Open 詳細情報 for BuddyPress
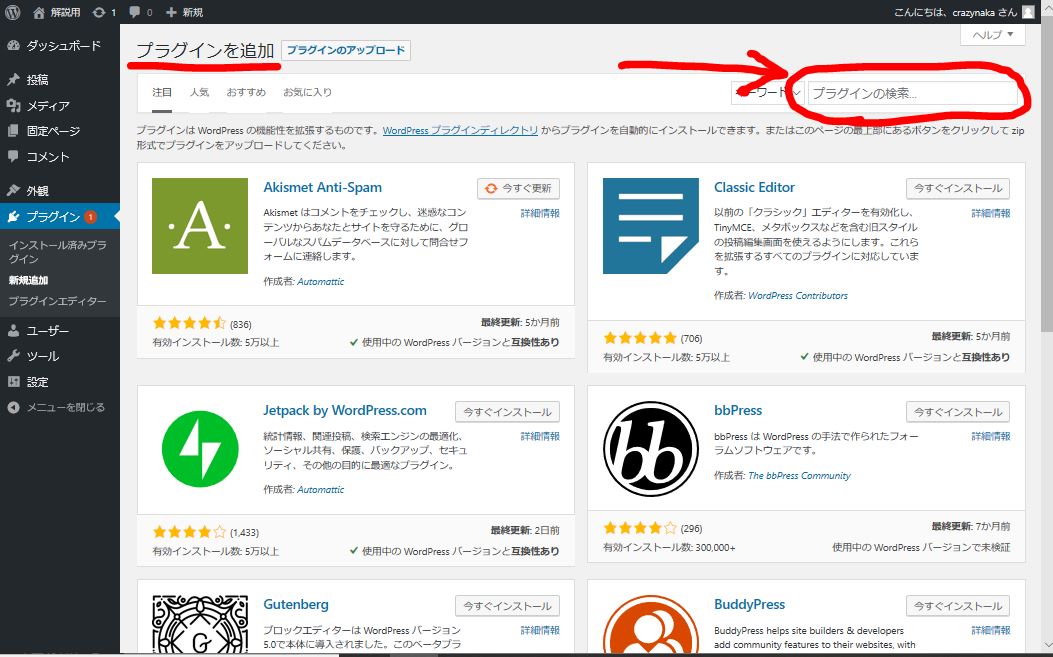This screenshot has height=657, width=1053. pos(991,631)
